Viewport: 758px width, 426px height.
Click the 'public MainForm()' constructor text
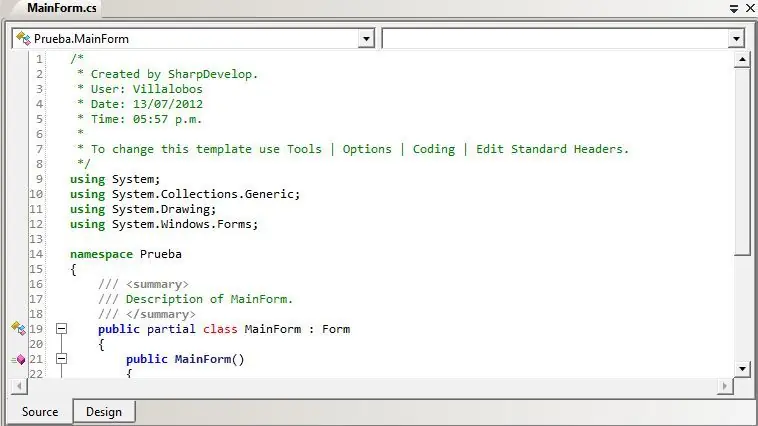(185, 359)
